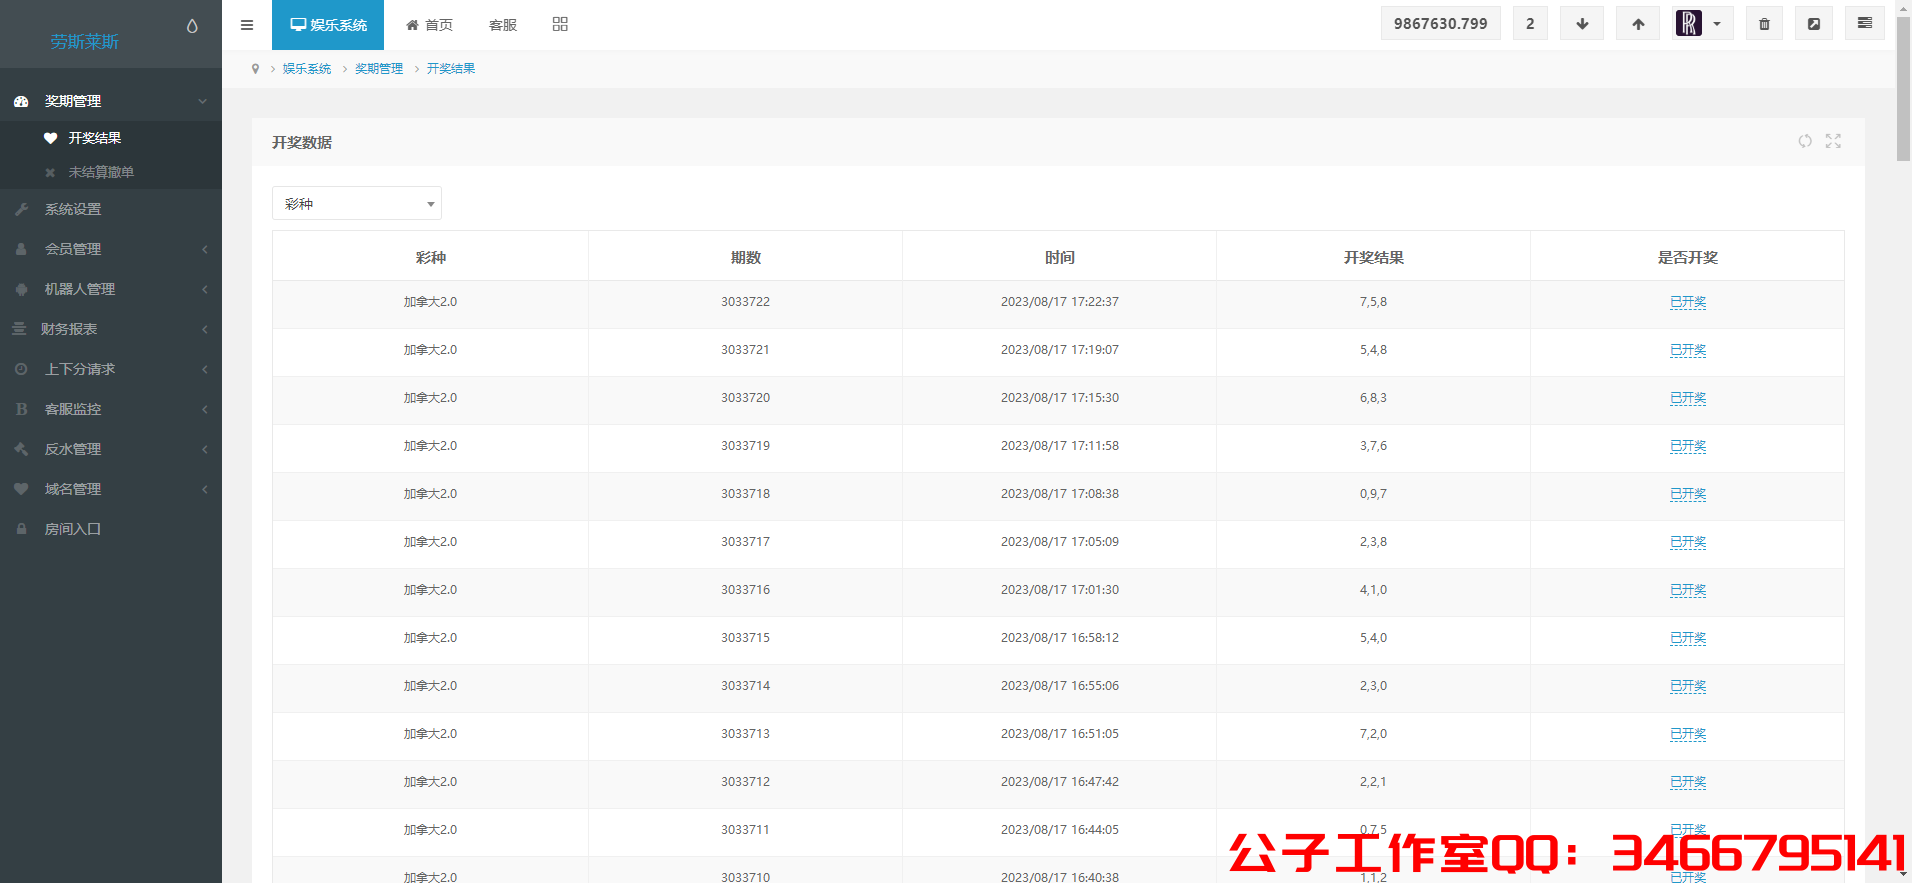Screen dimensions: 1912x883
Task: Click the clock icon beside 上下分请求
Action: point(21,369)
